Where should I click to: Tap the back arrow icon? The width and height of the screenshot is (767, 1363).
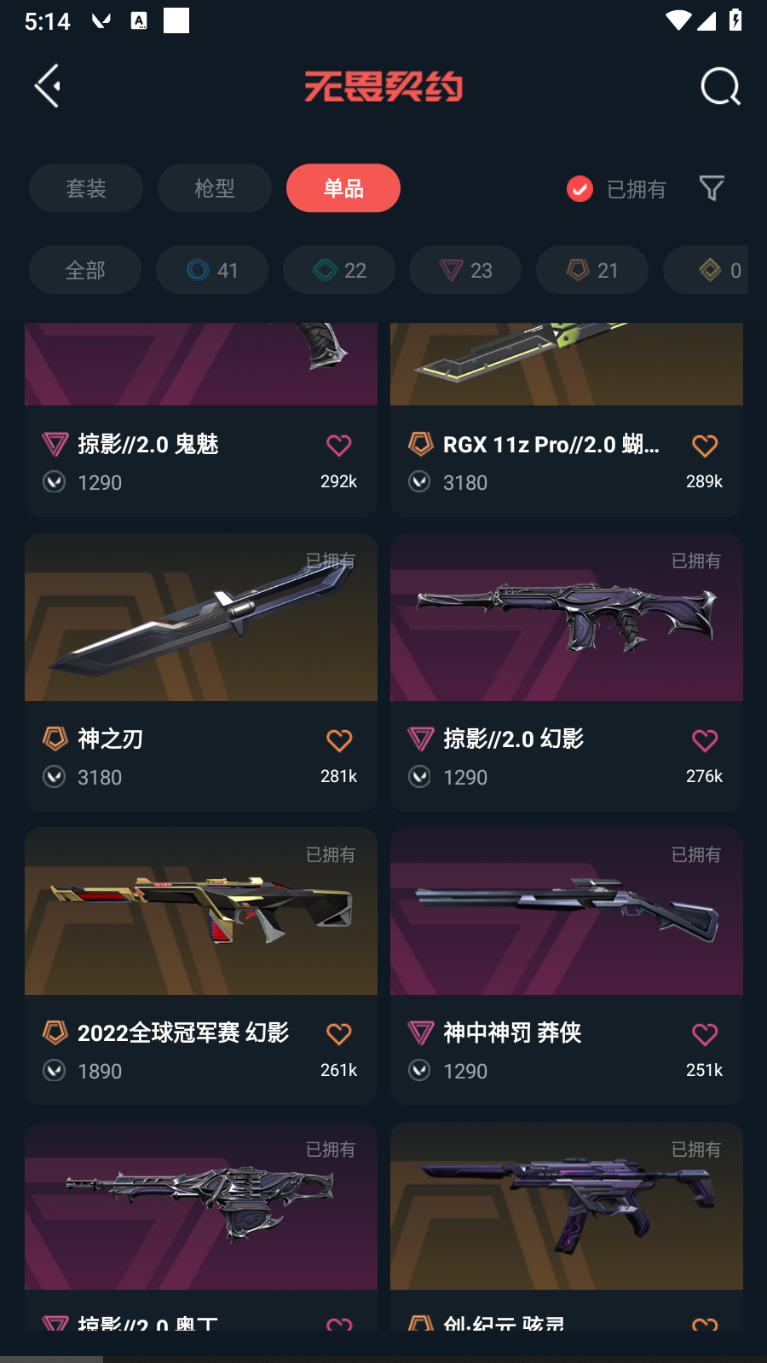[48, 86]
